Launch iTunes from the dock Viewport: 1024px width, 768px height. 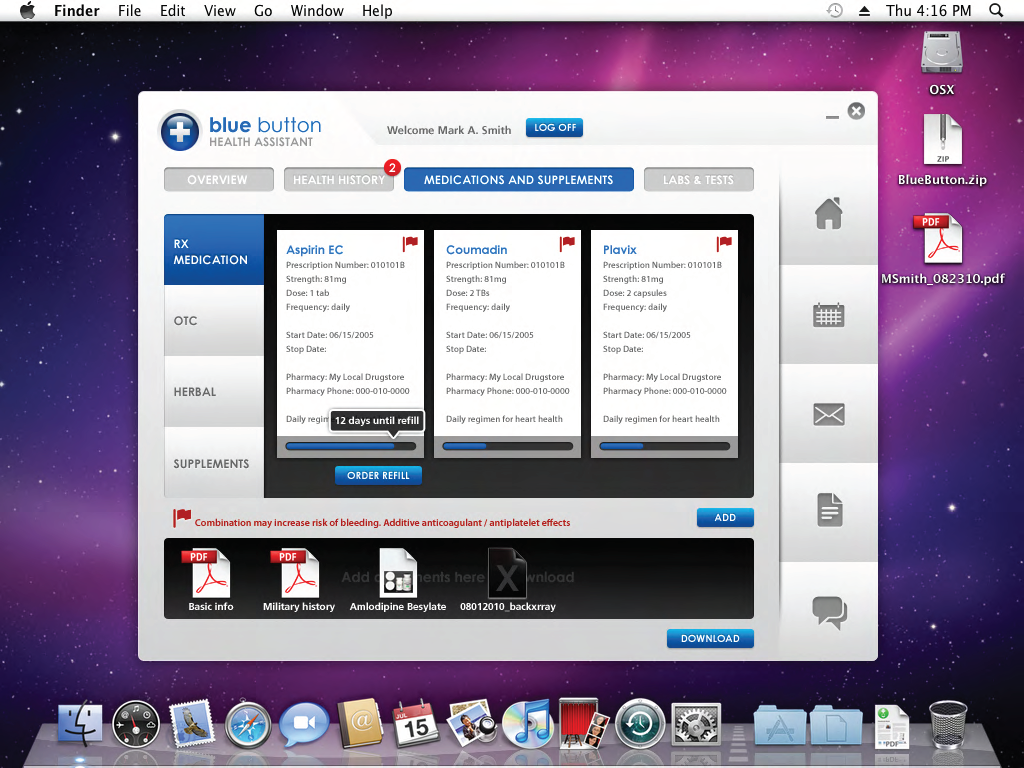528,724
